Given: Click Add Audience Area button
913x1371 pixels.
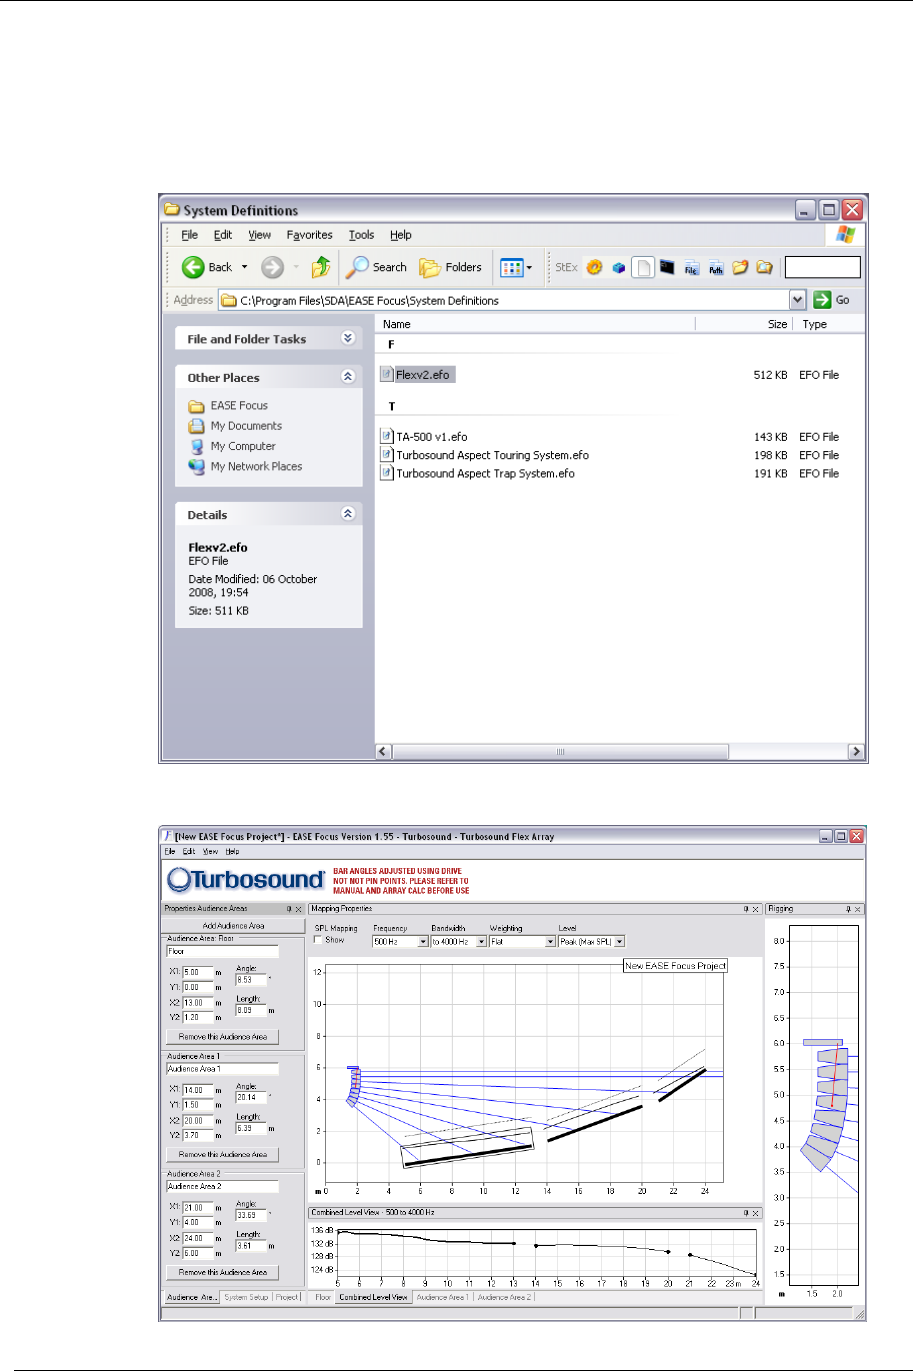Looking at the screenshot, I should click(x=233, y=926).
